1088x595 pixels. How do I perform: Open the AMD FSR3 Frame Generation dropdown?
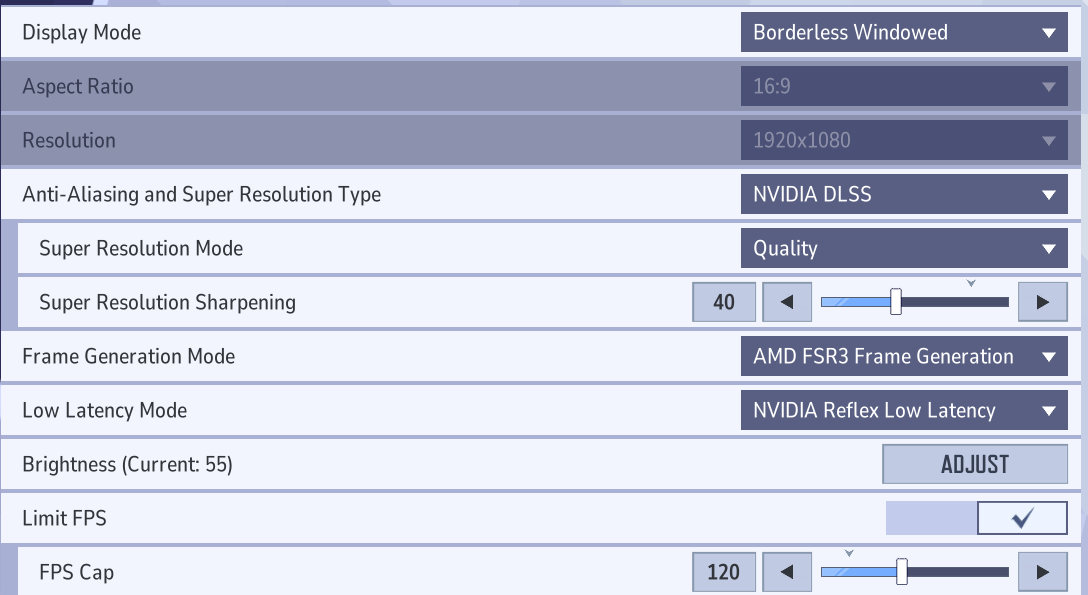(904, 356)
